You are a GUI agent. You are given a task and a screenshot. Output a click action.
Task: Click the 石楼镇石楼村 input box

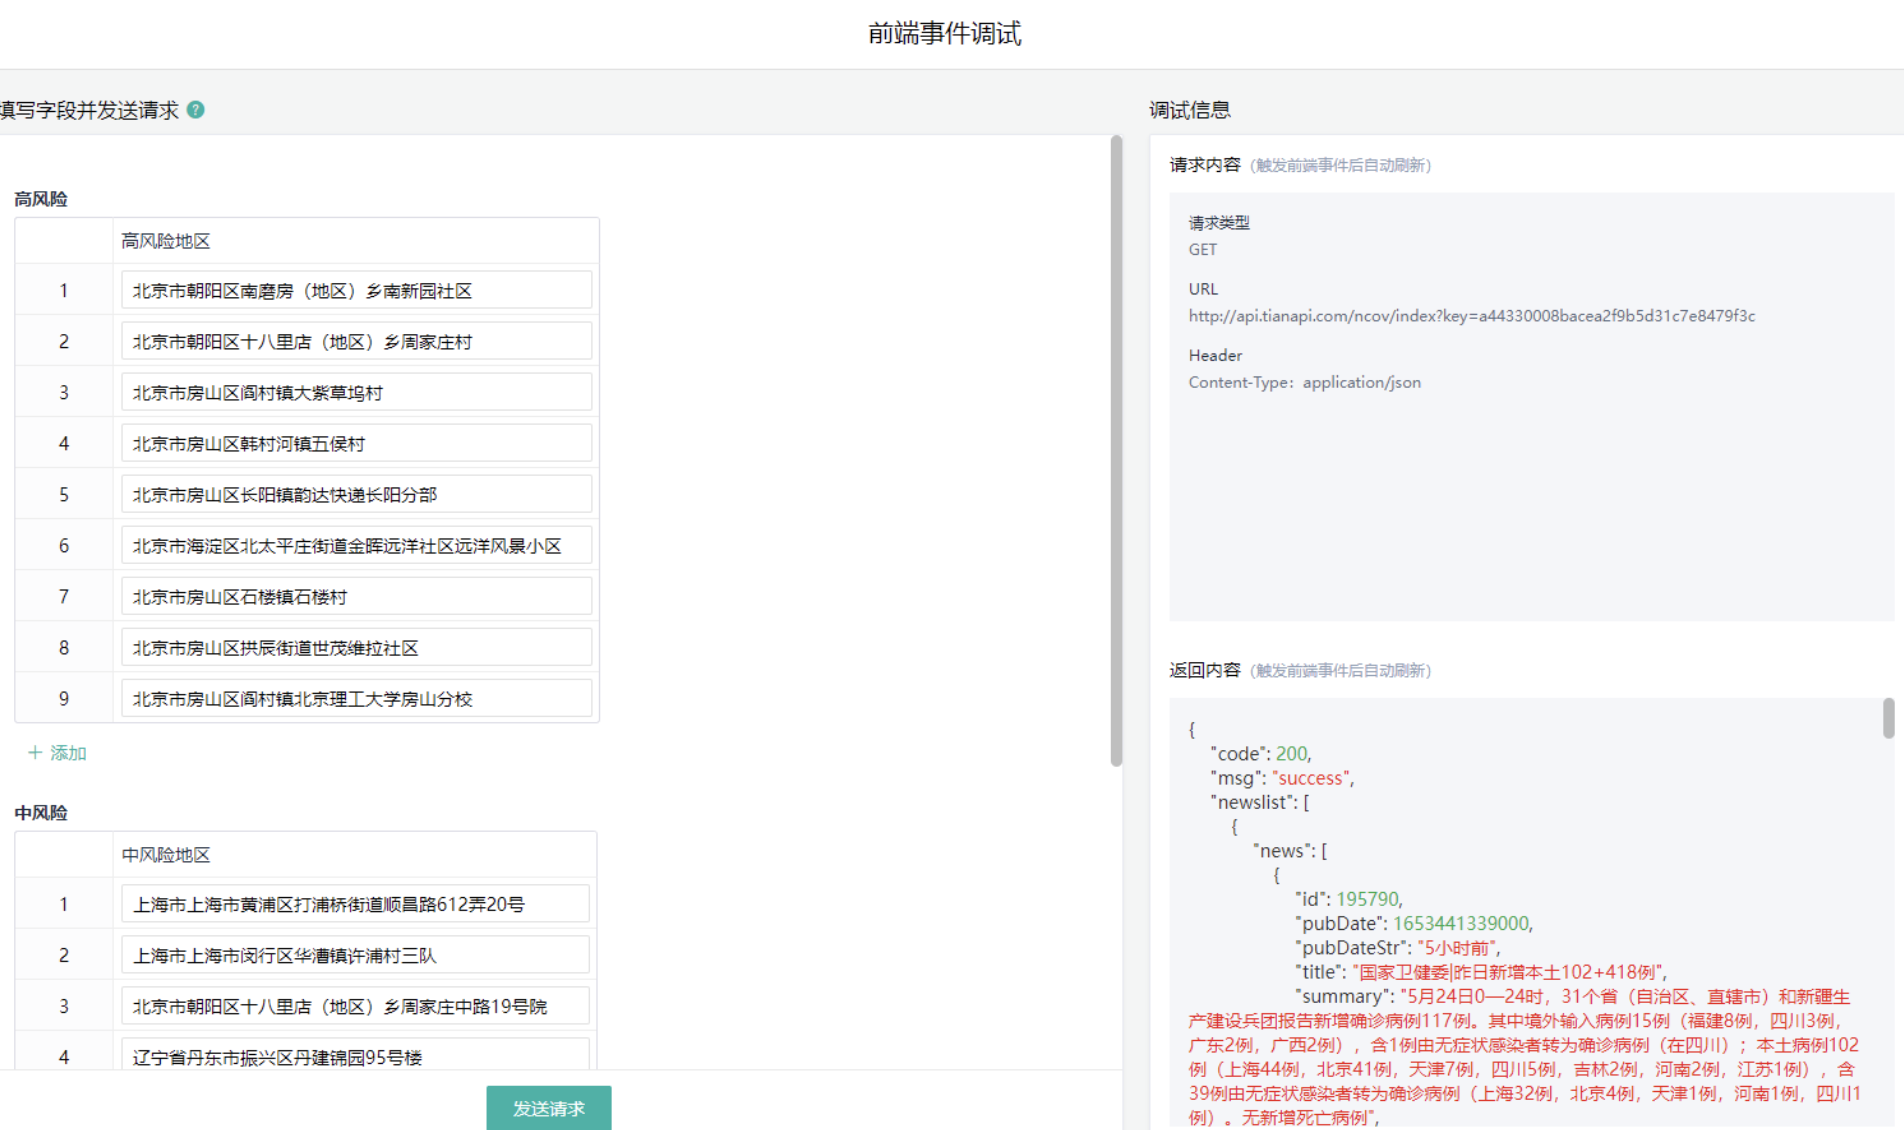pos(356,597)
